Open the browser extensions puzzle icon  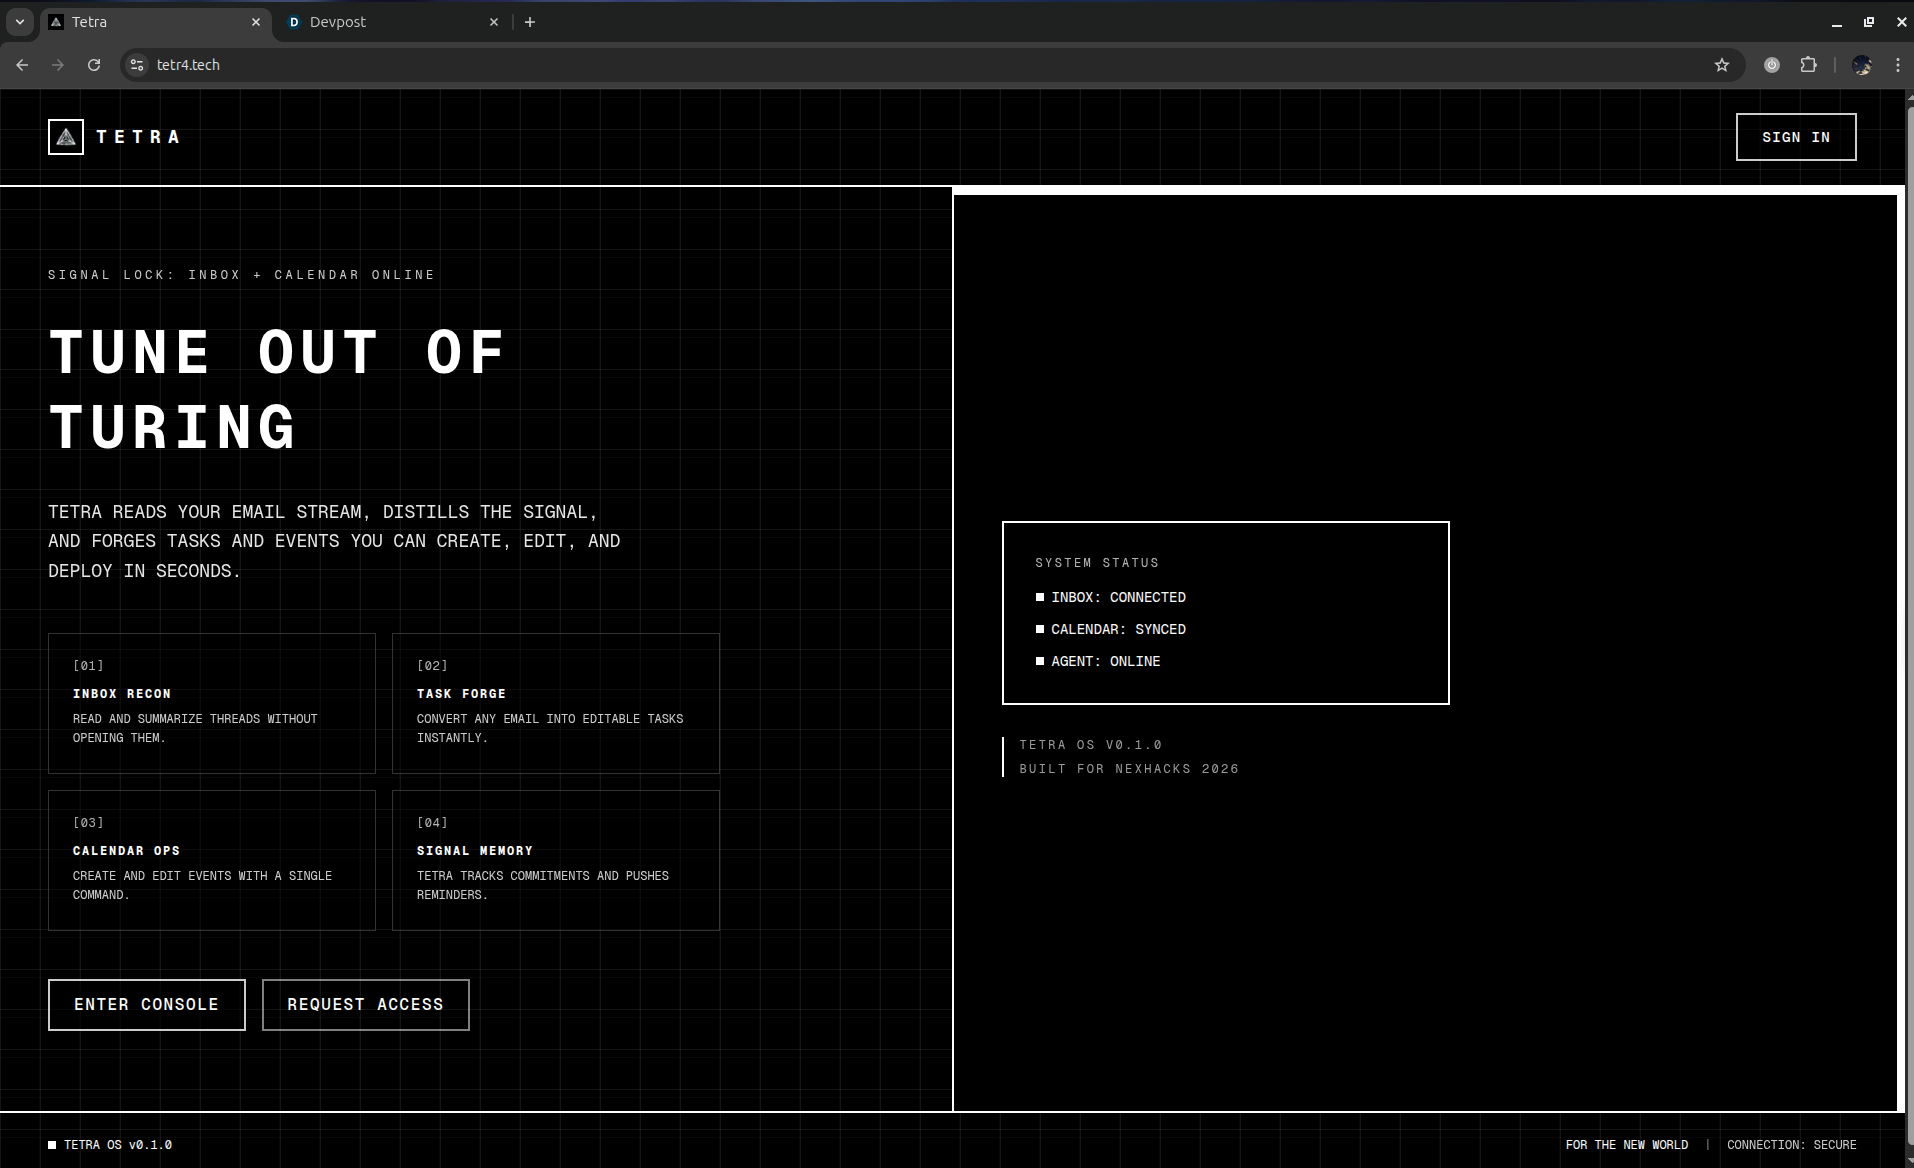point(1808,65)
